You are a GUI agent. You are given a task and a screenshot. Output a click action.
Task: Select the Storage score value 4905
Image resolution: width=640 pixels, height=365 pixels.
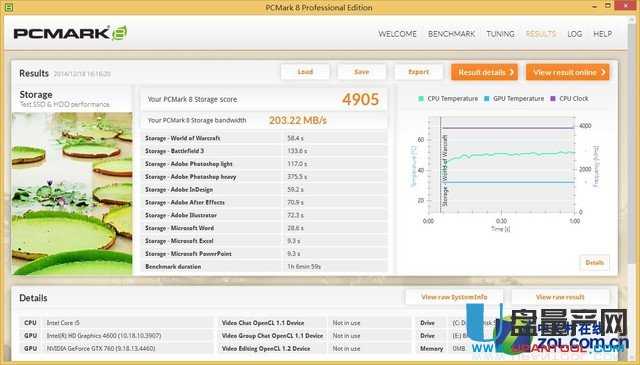[x=360, y=99]
